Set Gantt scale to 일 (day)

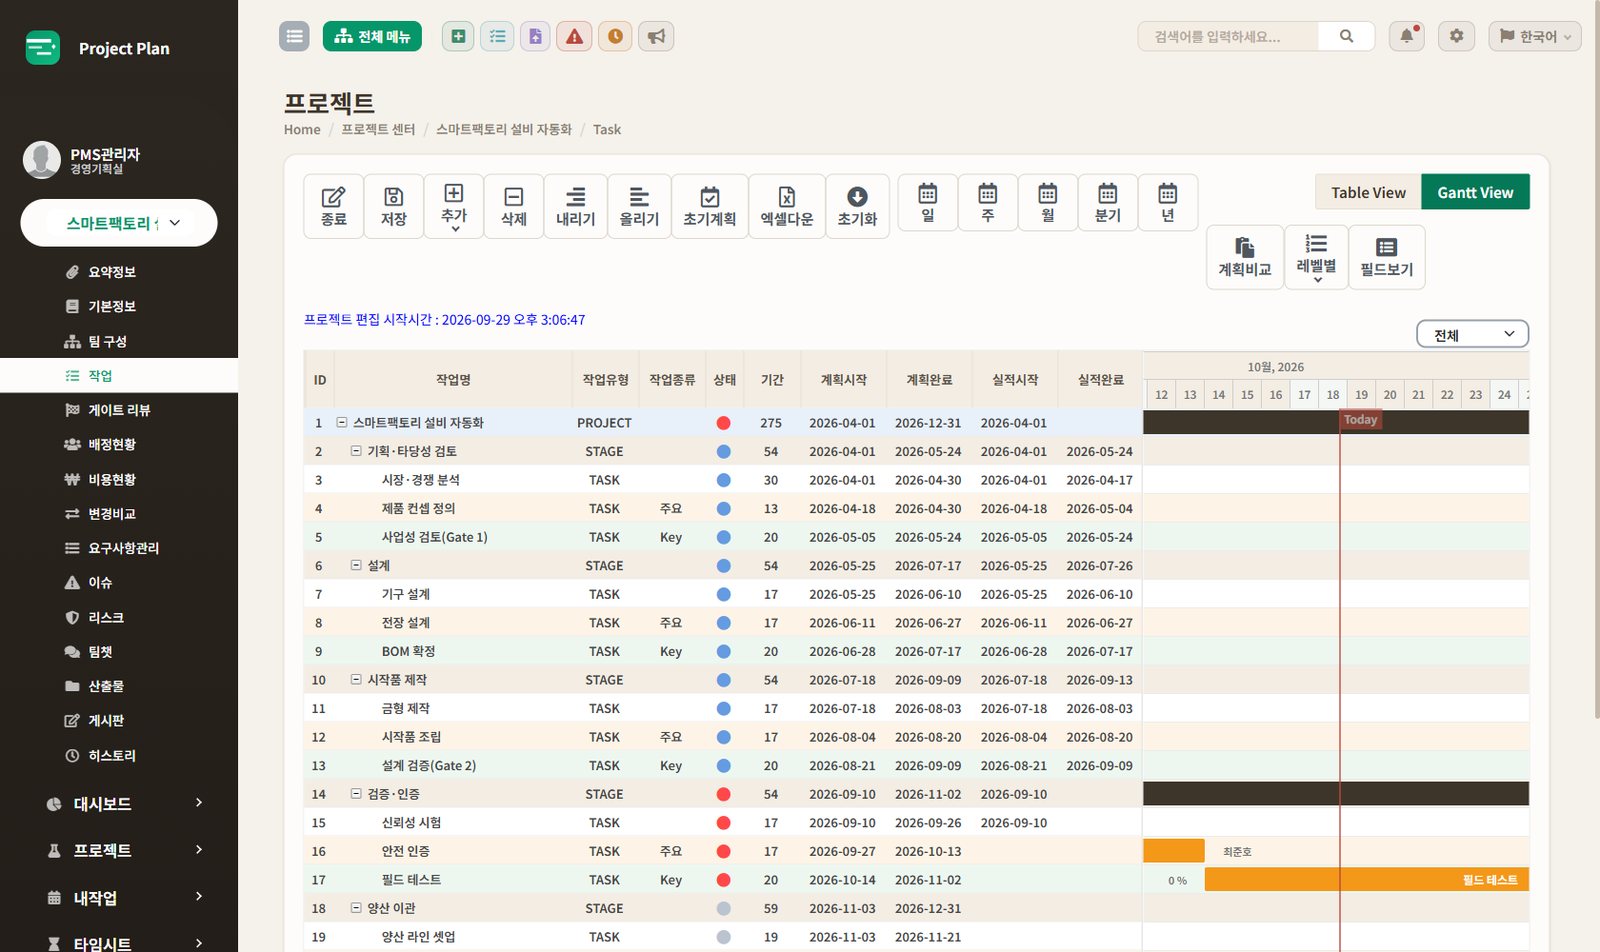[x=928, y=203]
